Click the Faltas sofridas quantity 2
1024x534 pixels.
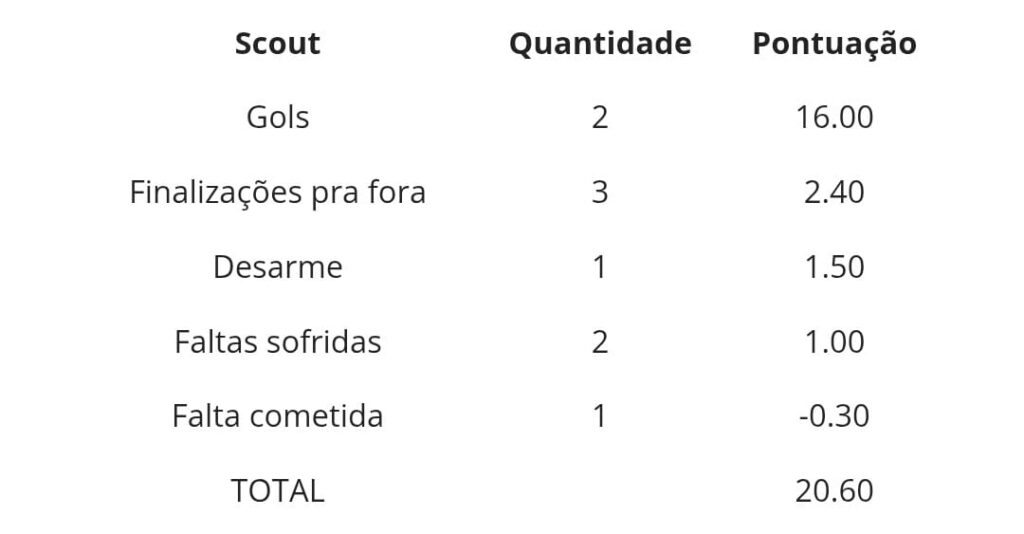(x=600, y=342)
